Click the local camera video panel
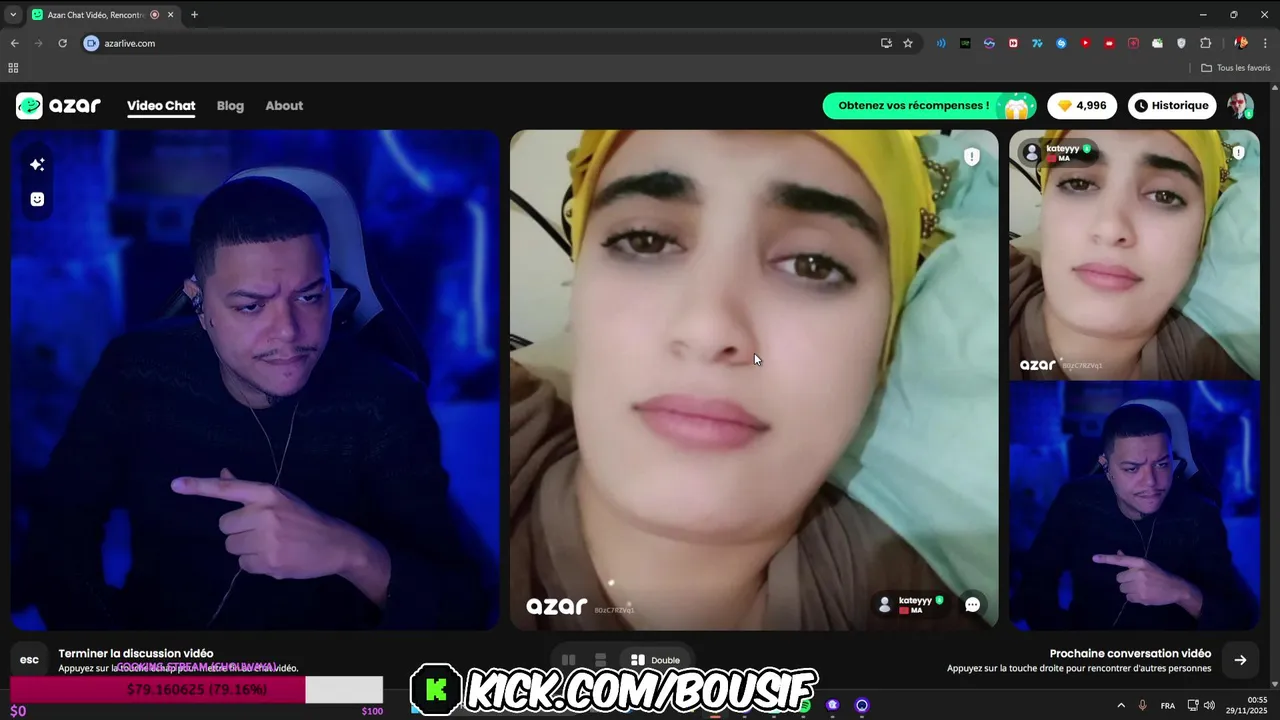Viewport: 1280px width, 720px height. (x=255, y=380)
